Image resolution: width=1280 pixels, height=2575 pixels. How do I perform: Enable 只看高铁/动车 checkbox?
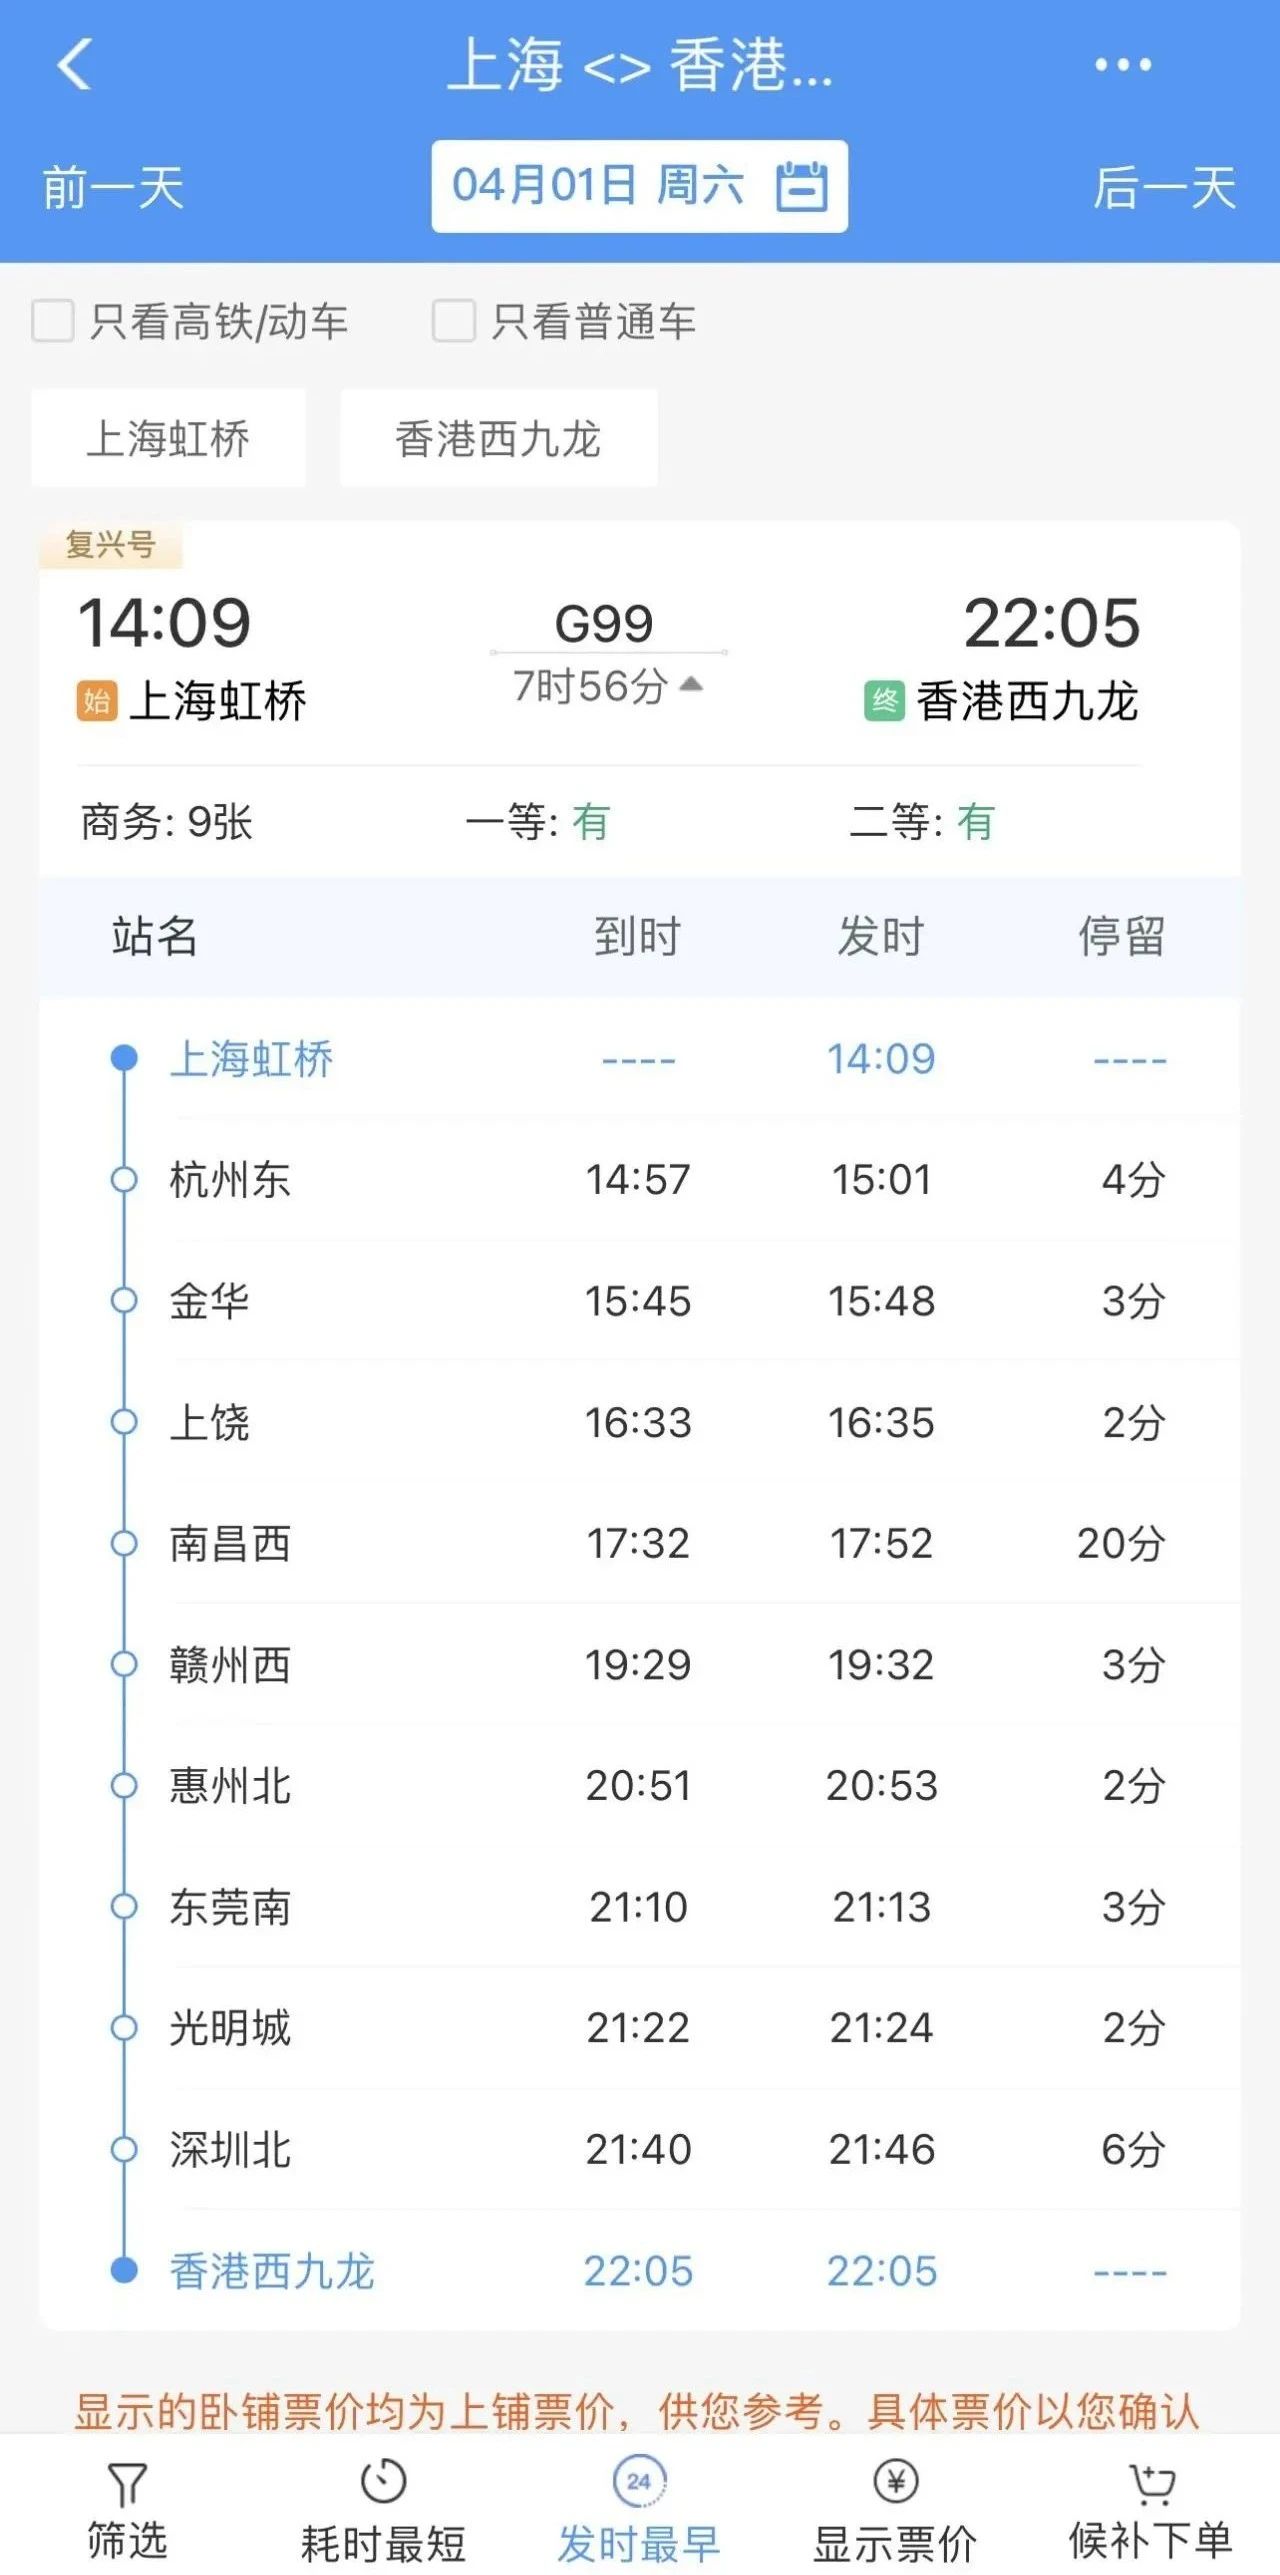[53, 322]
